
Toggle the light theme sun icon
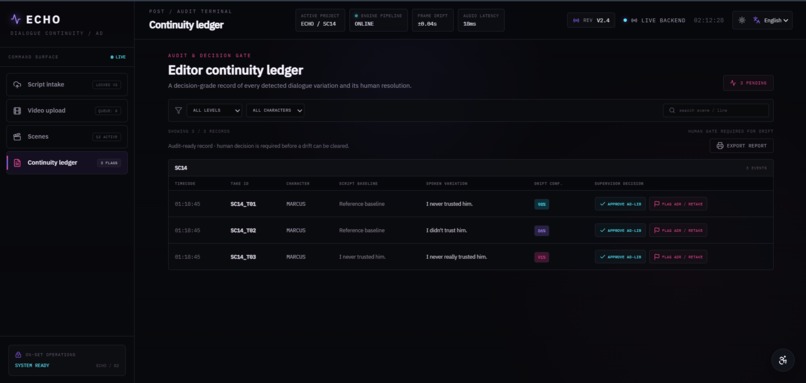(x=741, y=20)
